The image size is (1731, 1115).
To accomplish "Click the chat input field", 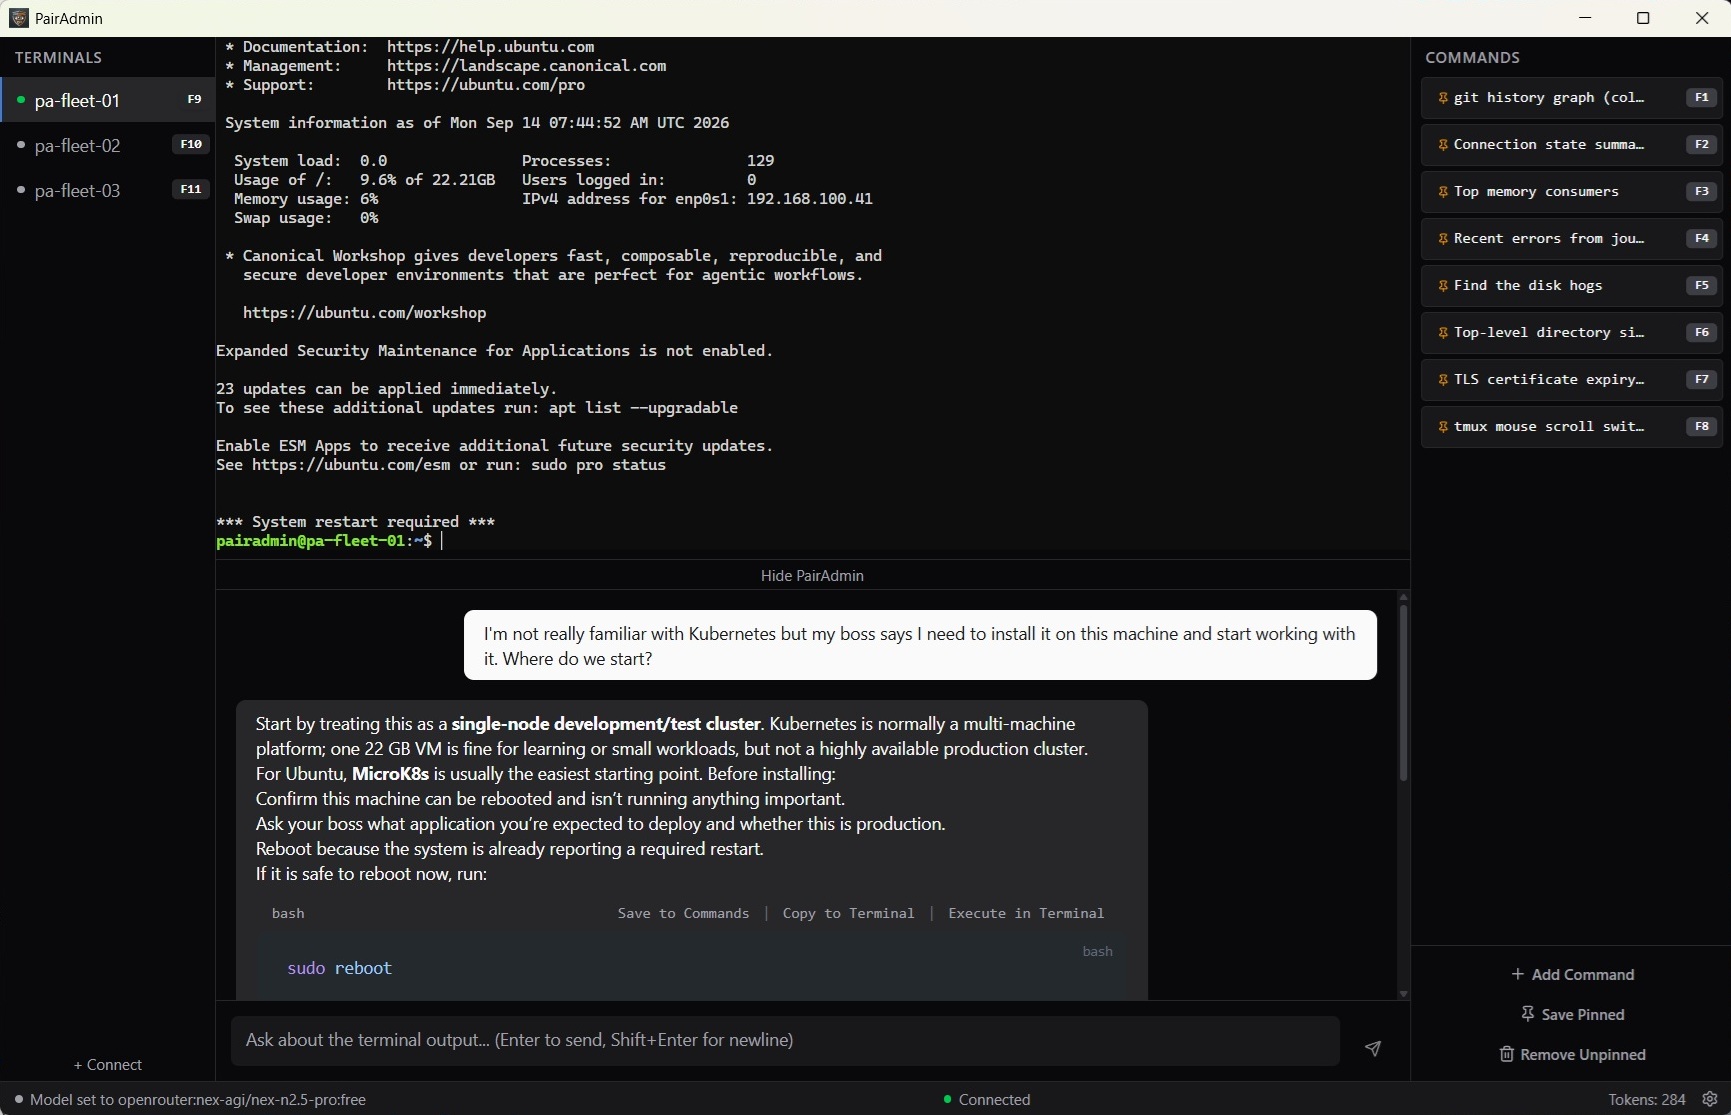I will [x=785, y=1041].
